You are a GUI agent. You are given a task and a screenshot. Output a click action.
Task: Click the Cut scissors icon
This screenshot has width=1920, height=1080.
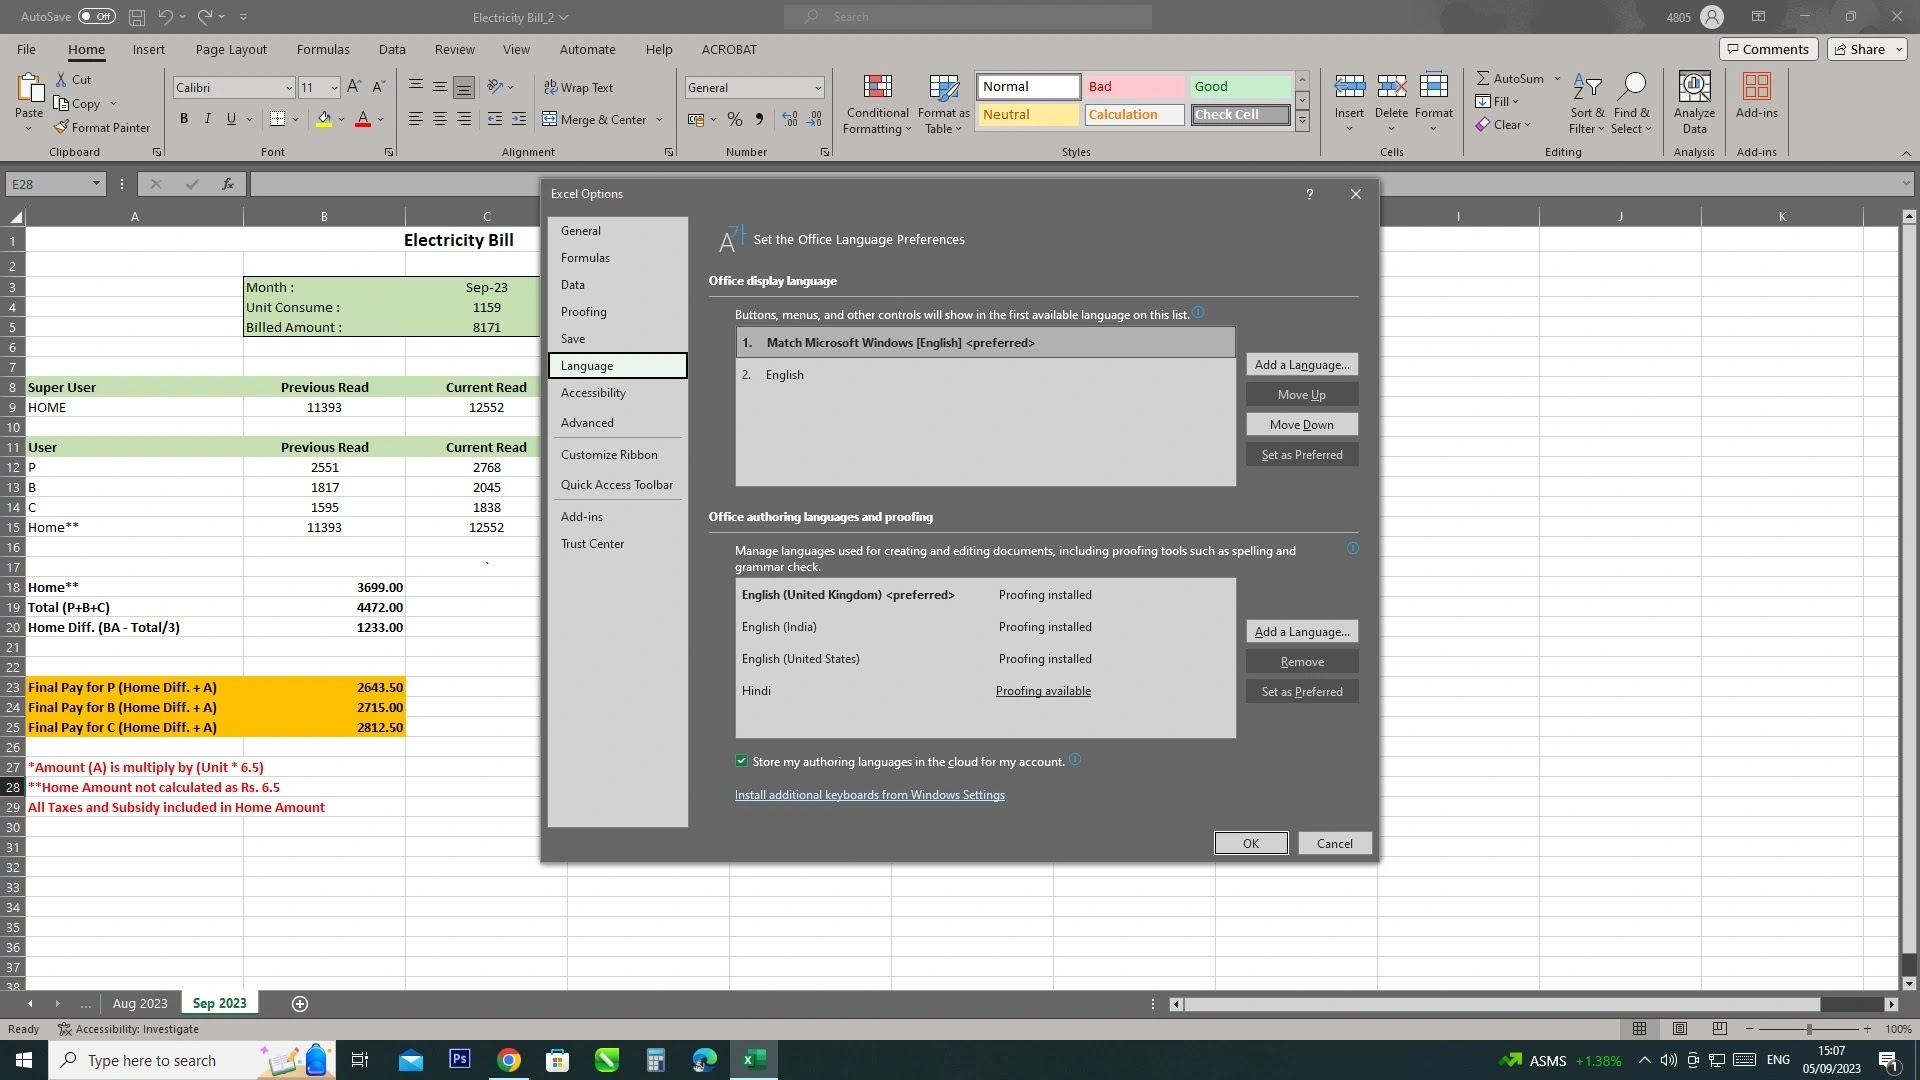click(61, 79)
